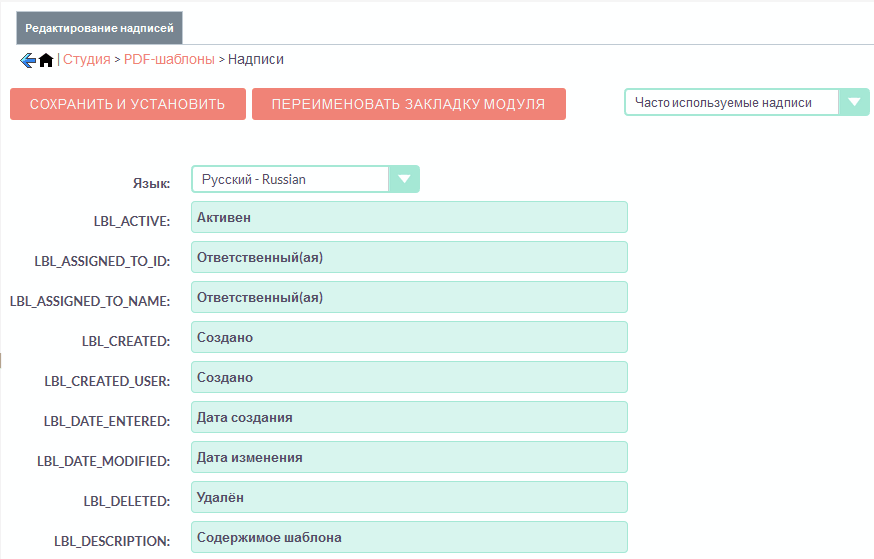Click the back arrow icon
The height and width of the screenshot is (559, 874).
(27, 60)
